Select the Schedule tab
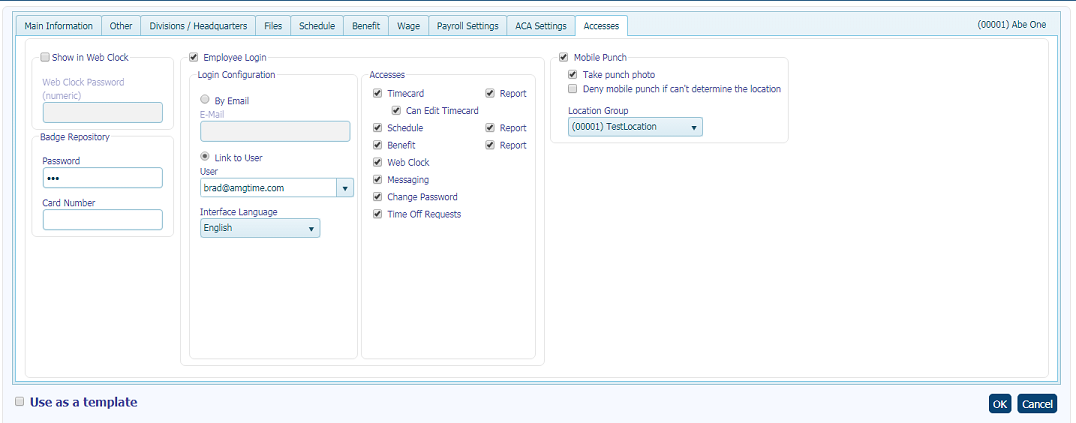1076x423 pixels. [317, 25]
